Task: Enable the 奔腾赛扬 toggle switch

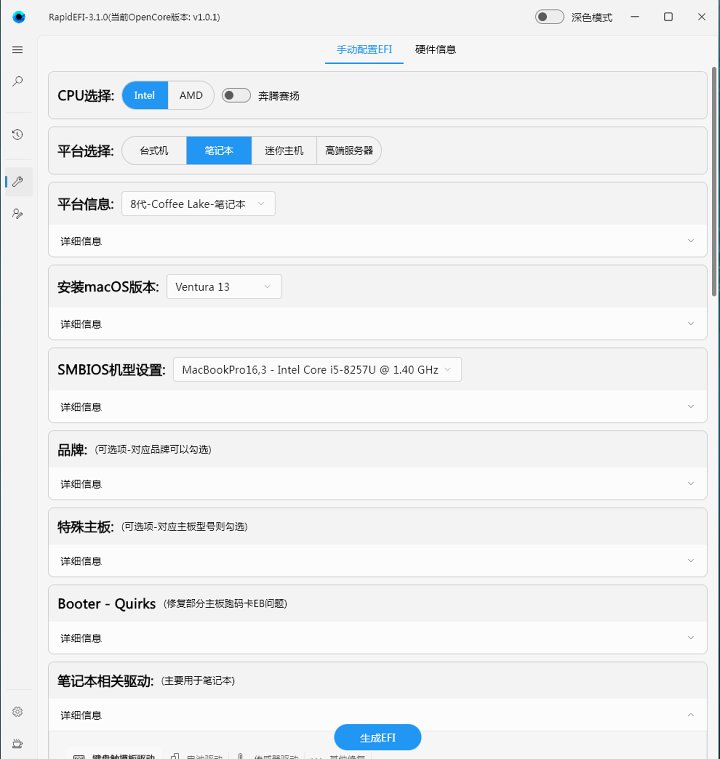Action: [x=236, y=96]
